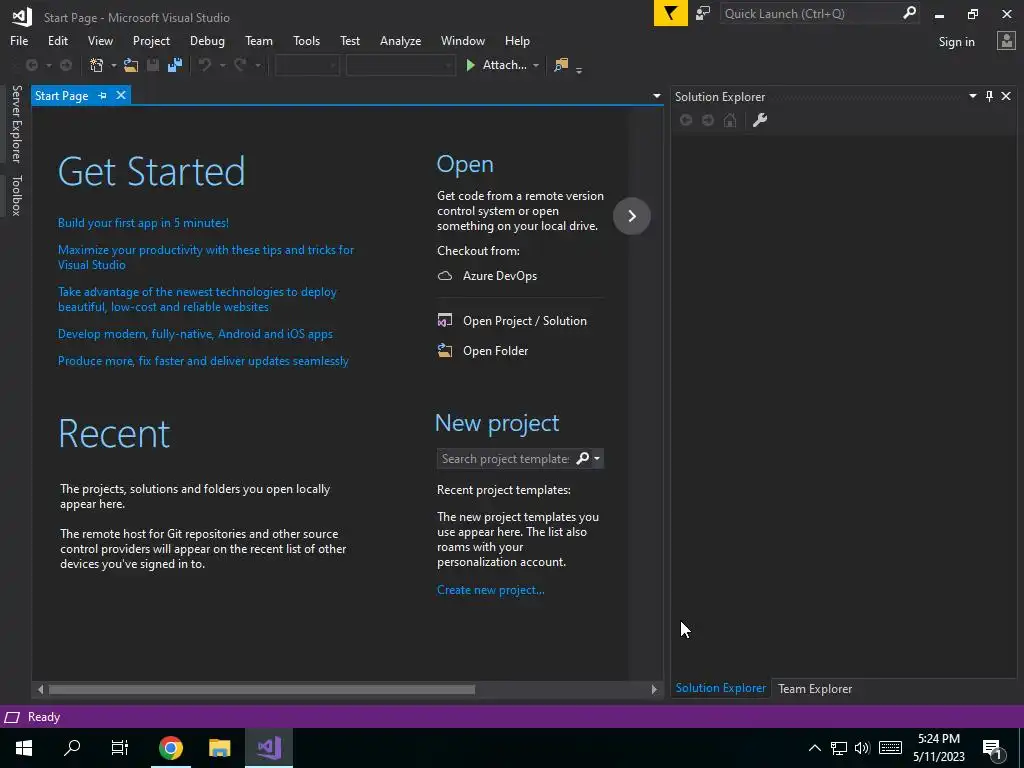Open the Edit menu
Viewport: 1024px width, 768px height.
click(57, 40)
